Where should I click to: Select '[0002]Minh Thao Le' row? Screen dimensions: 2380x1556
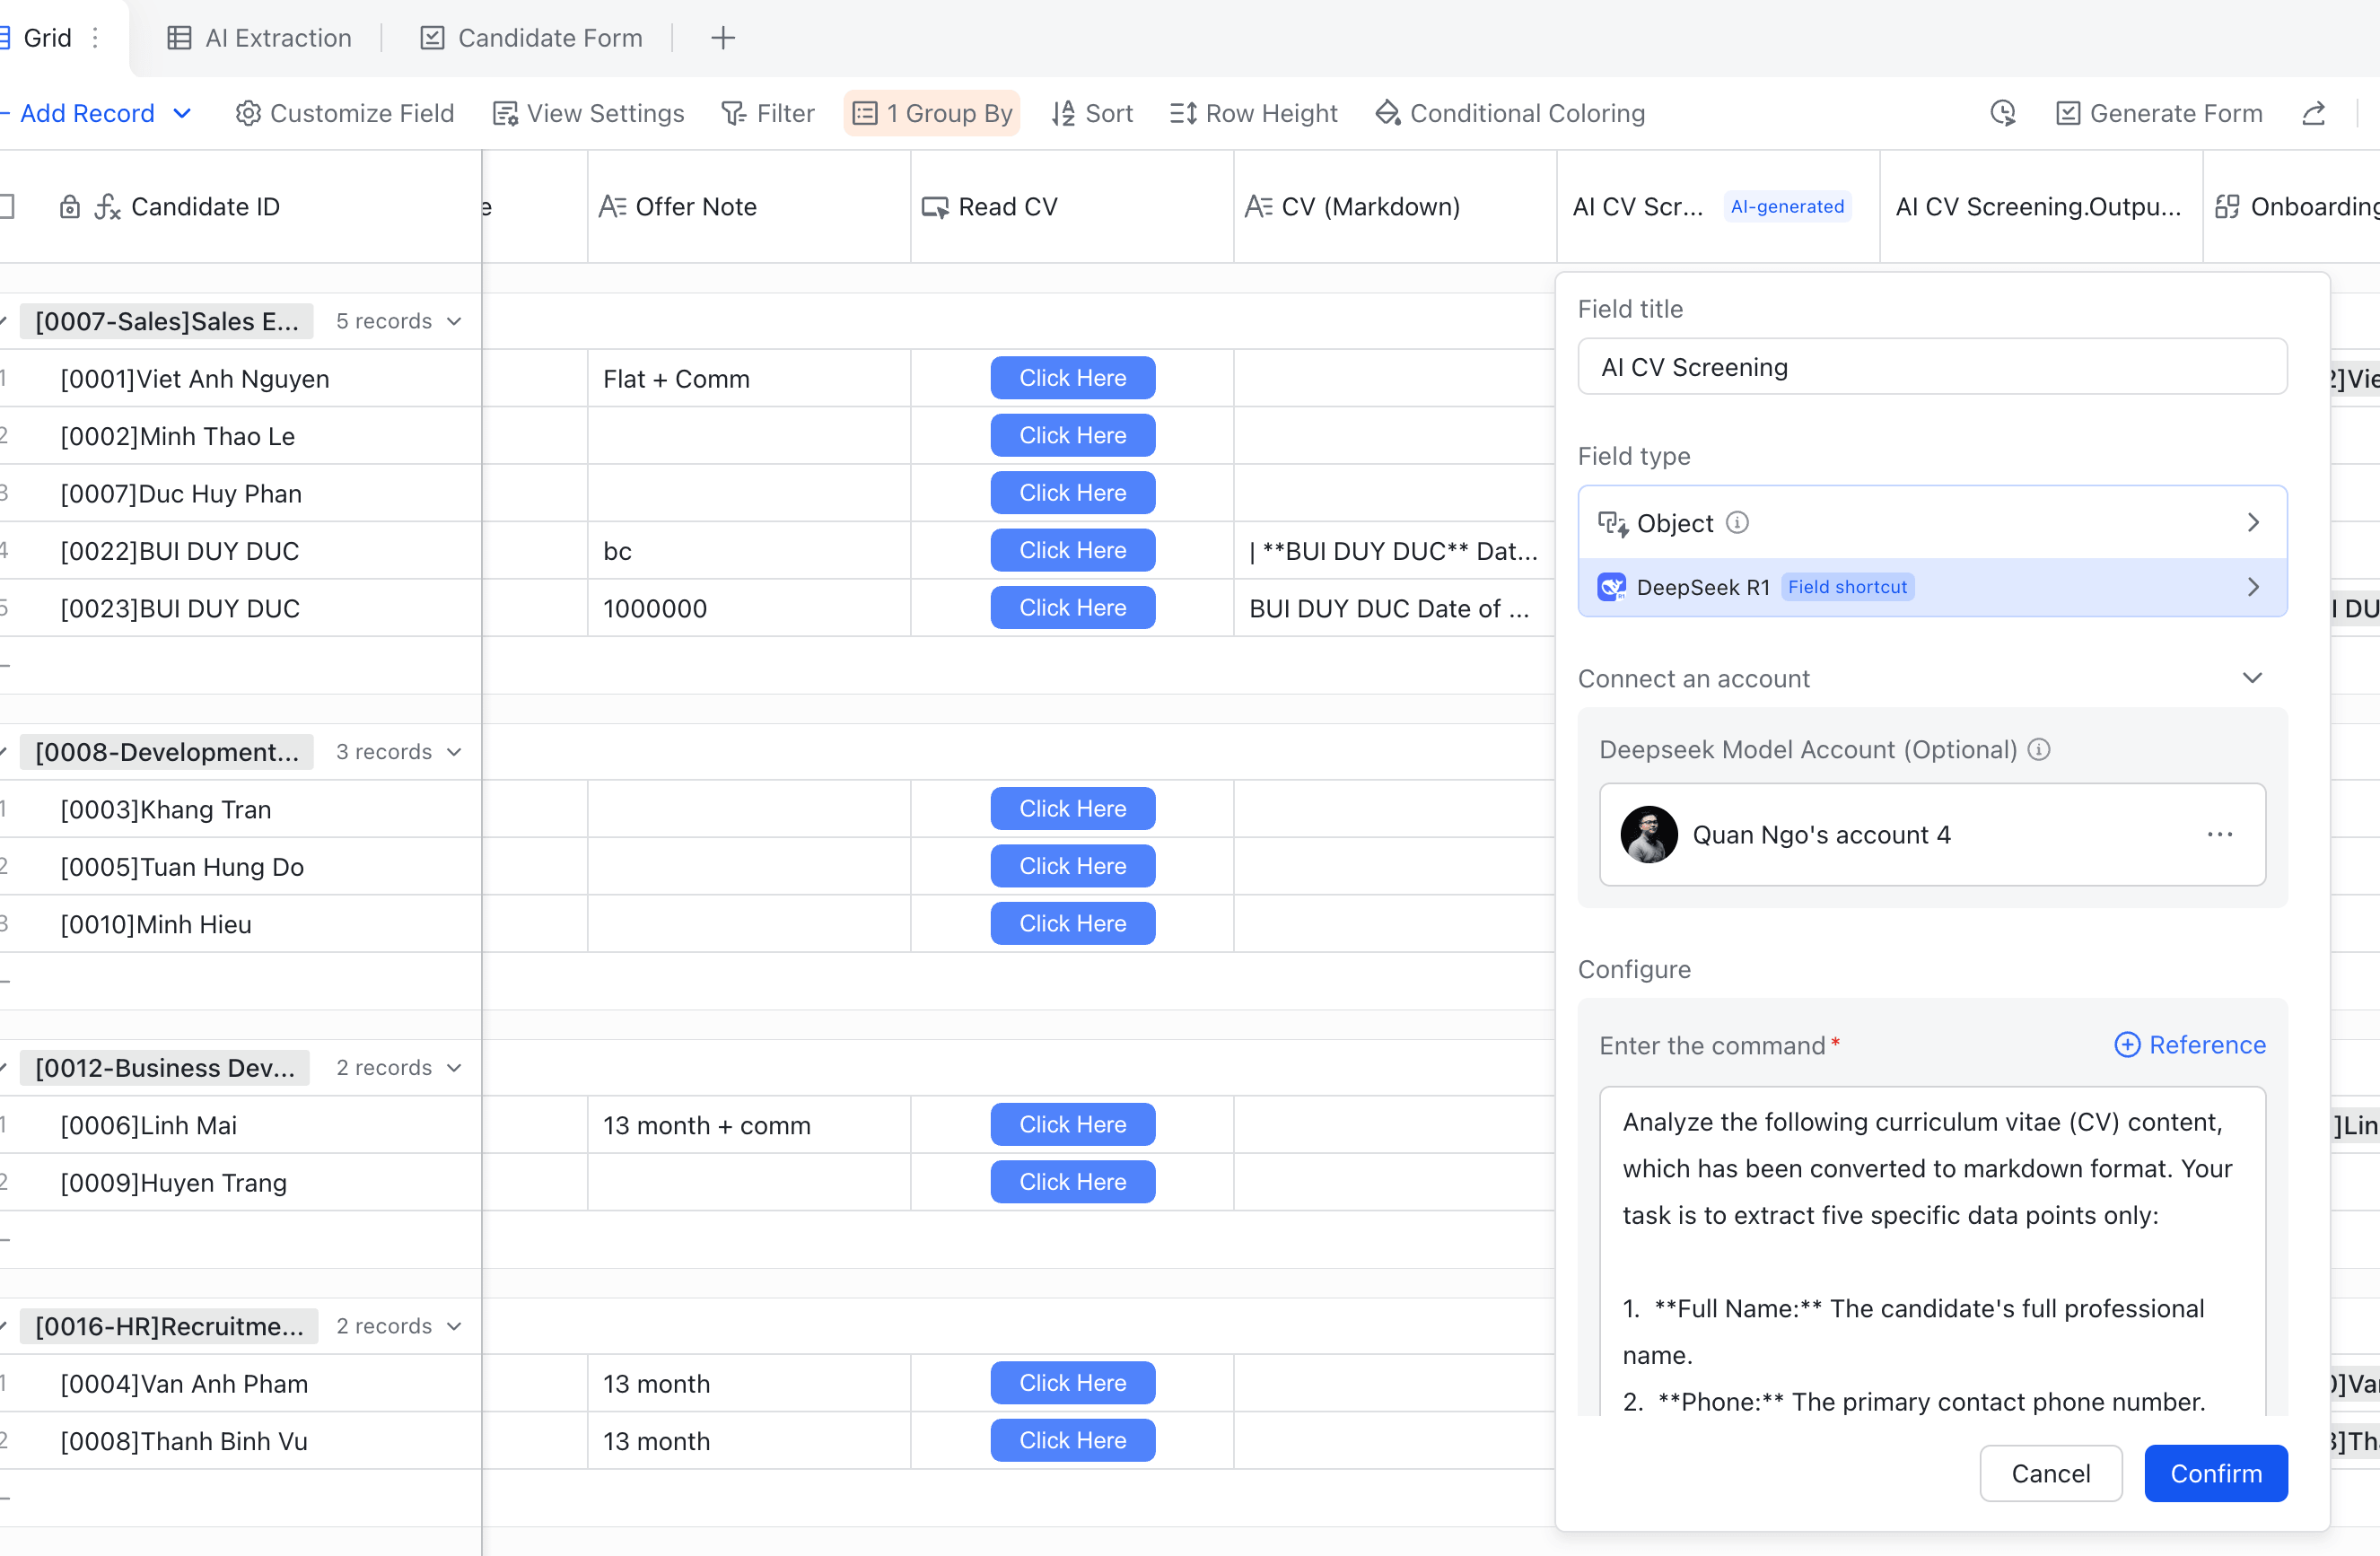point(178,436)
